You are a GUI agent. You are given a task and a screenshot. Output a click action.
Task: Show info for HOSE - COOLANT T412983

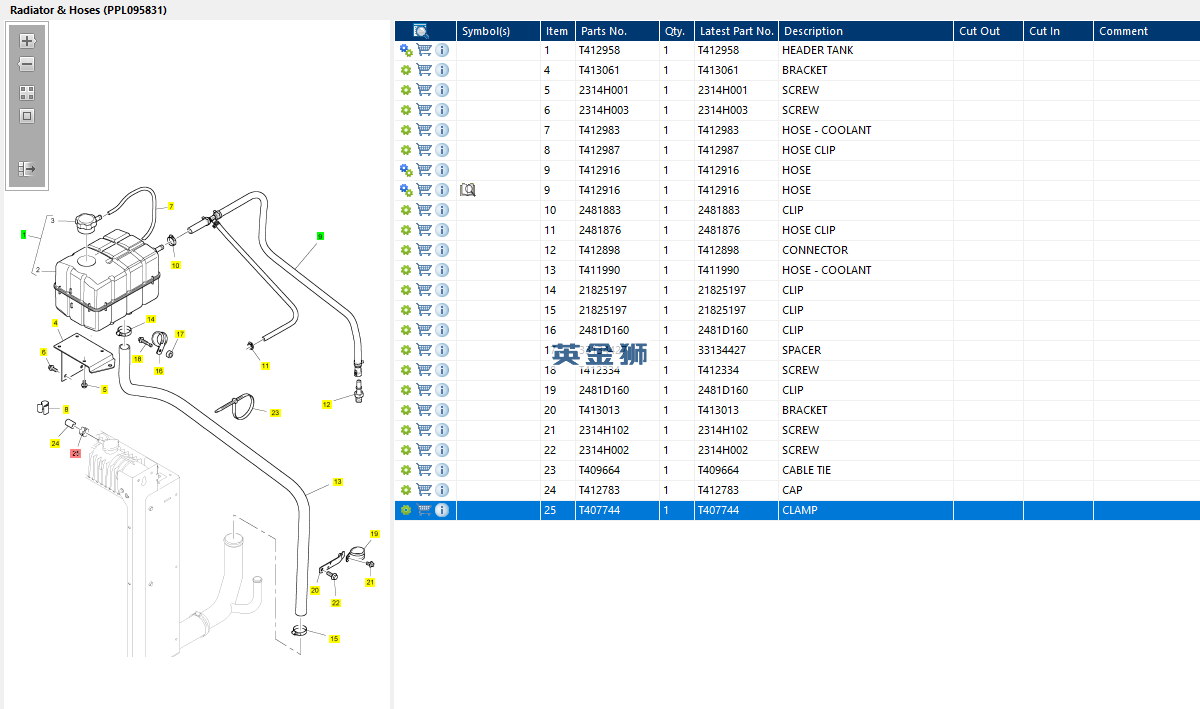(442, 130)
